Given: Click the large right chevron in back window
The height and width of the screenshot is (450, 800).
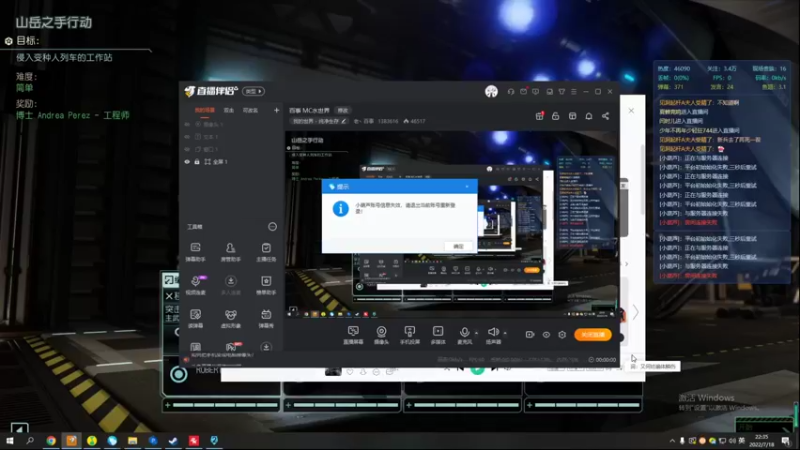Looking at the screenshot, I should pos(635,312).
